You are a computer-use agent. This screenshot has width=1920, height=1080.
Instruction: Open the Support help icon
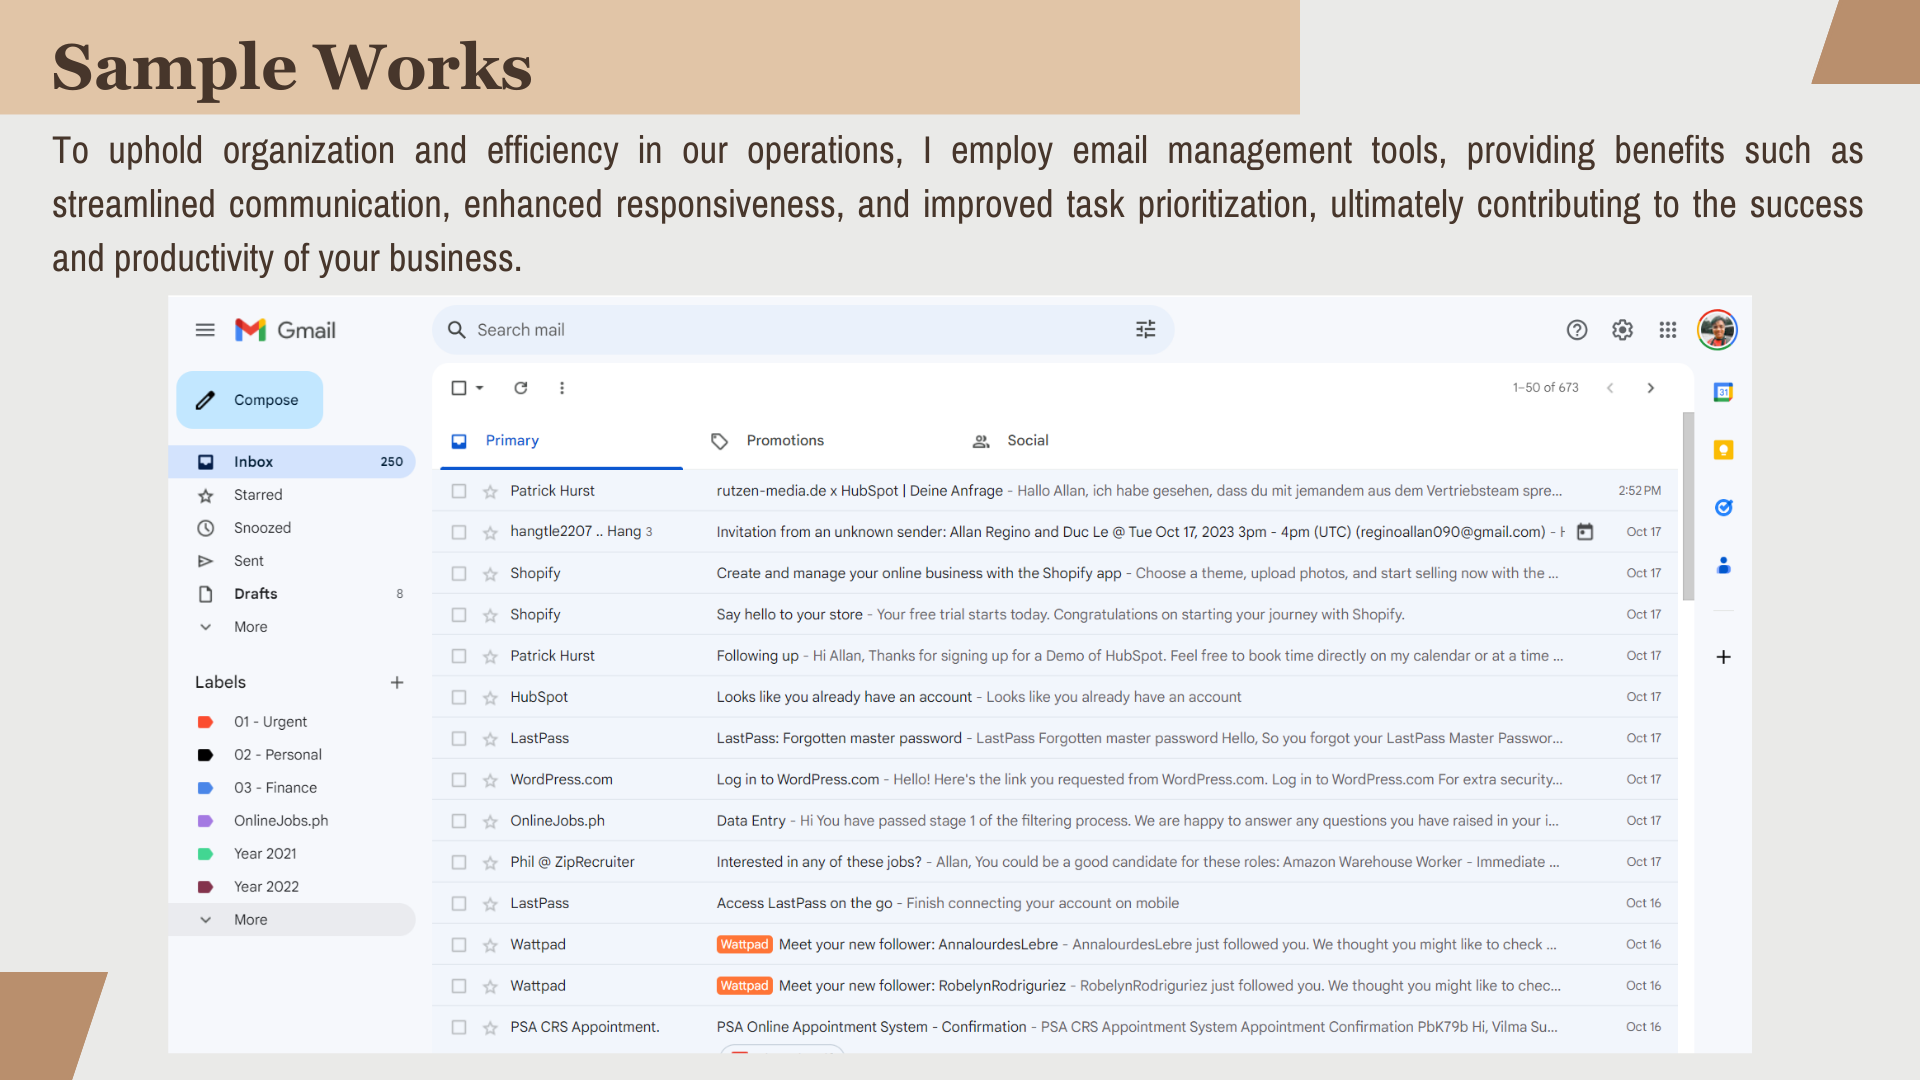click(1577, 330)
